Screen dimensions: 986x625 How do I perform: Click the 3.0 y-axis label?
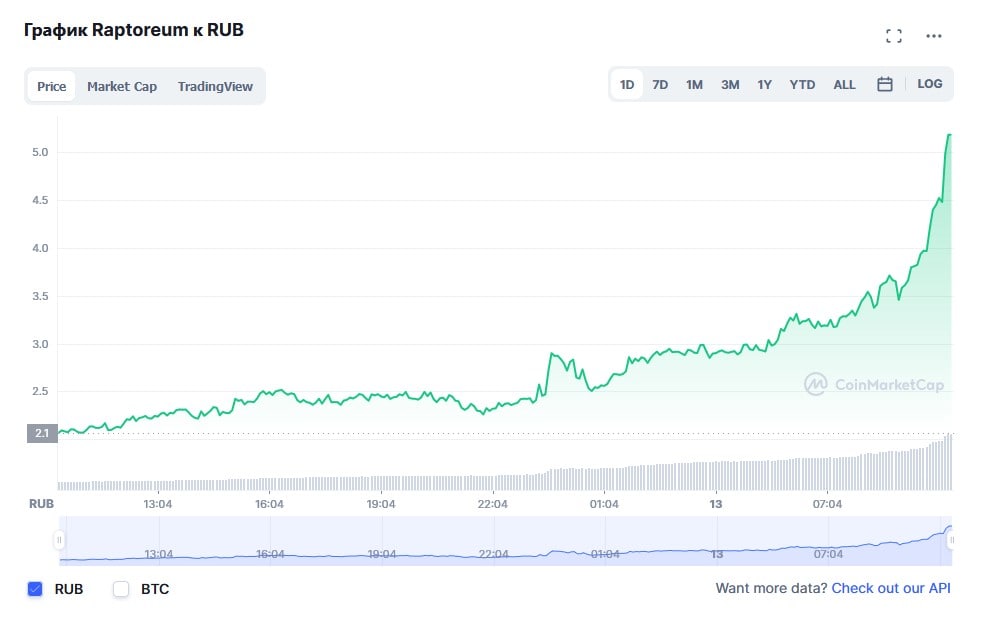point(40,344)
